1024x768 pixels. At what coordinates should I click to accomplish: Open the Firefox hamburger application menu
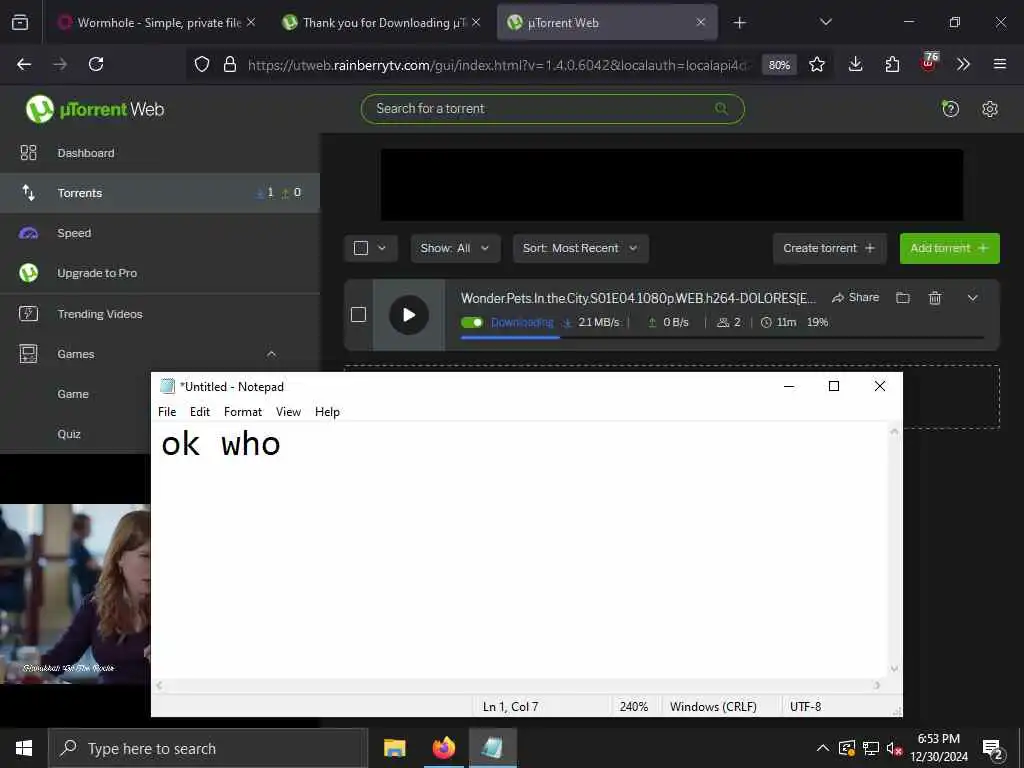(x=999, y=64)
